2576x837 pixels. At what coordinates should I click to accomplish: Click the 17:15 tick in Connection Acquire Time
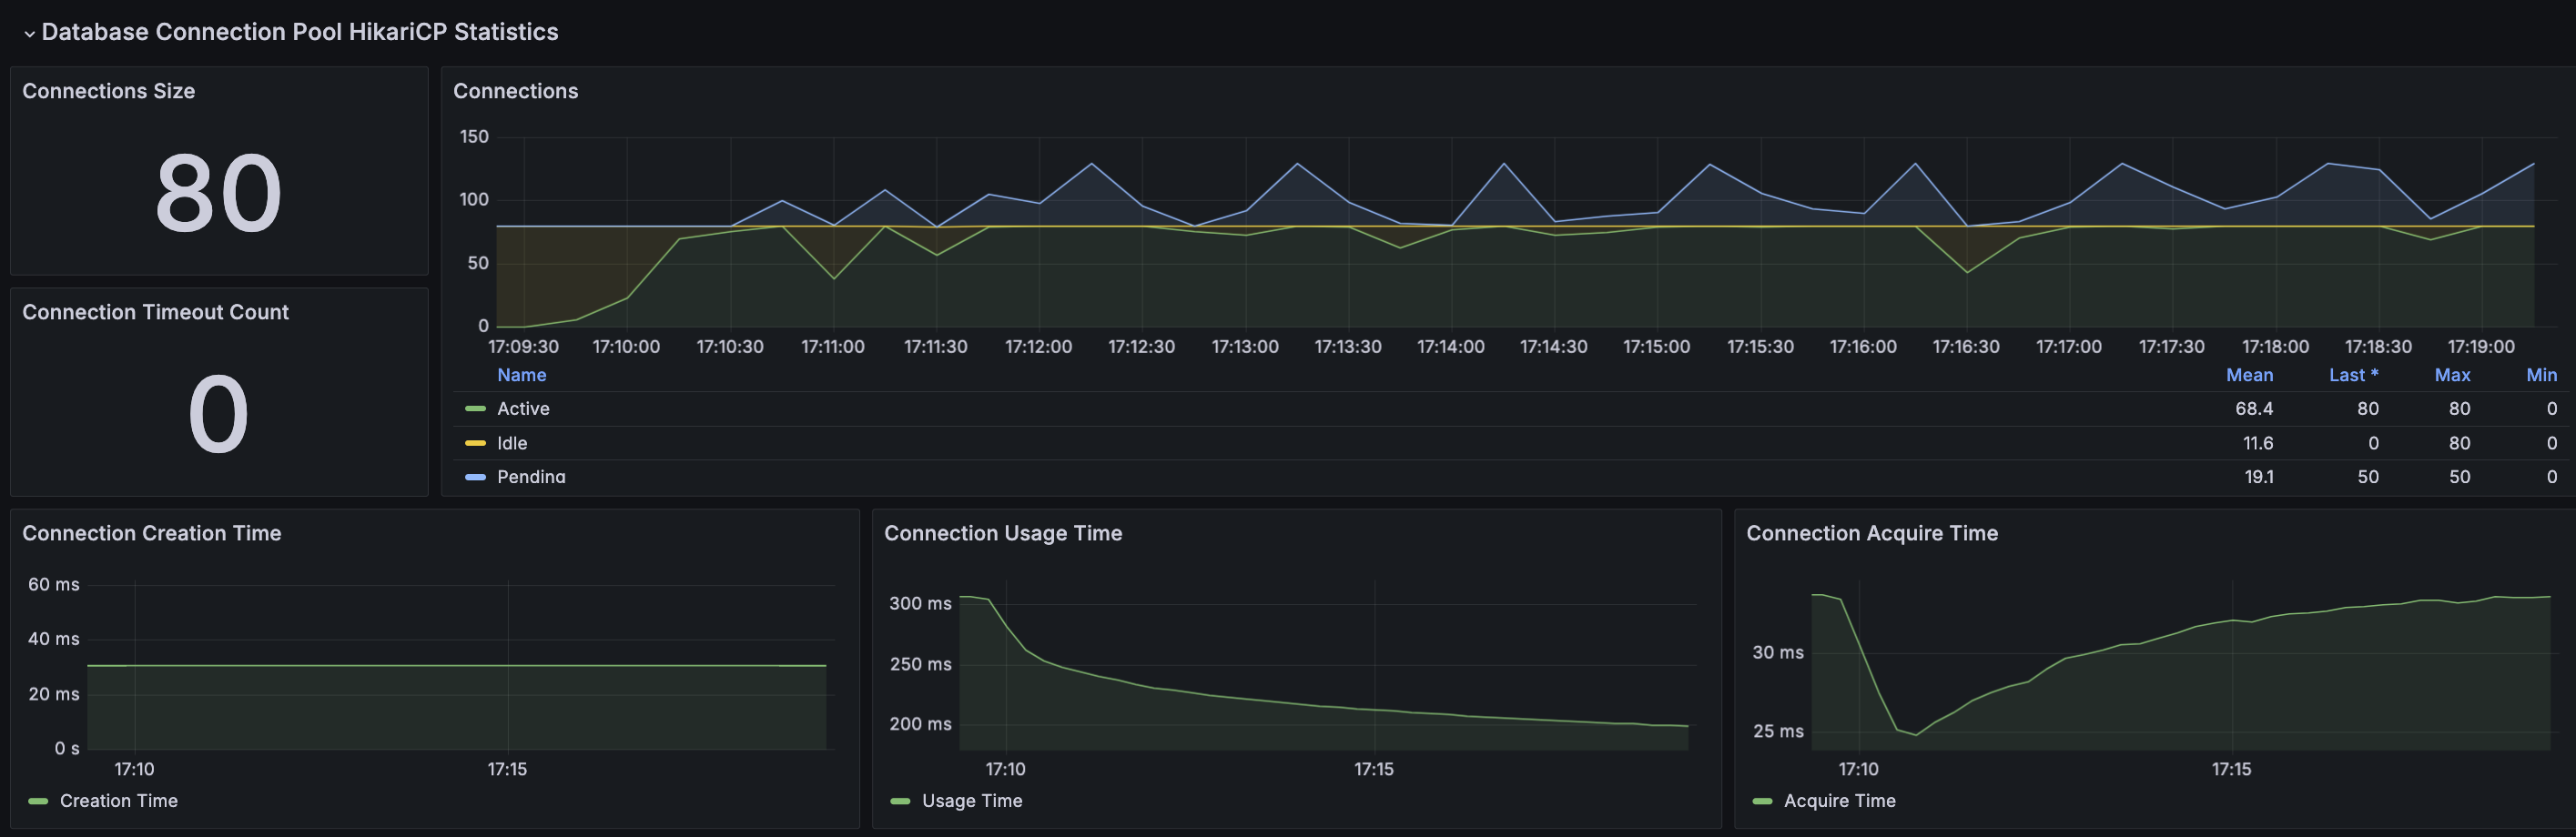[2231, 769]
